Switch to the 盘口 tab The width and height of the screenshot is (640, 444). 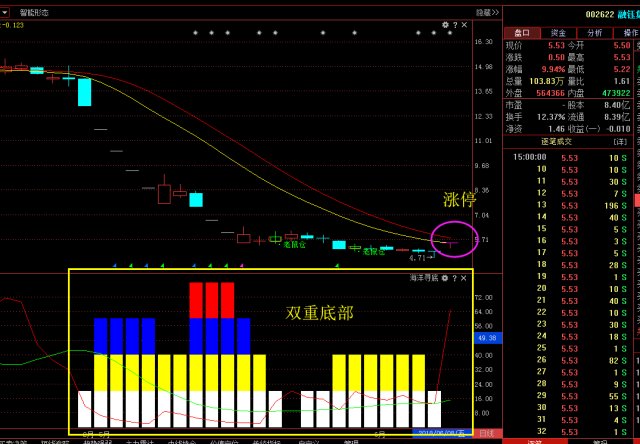tap(522, 33)
